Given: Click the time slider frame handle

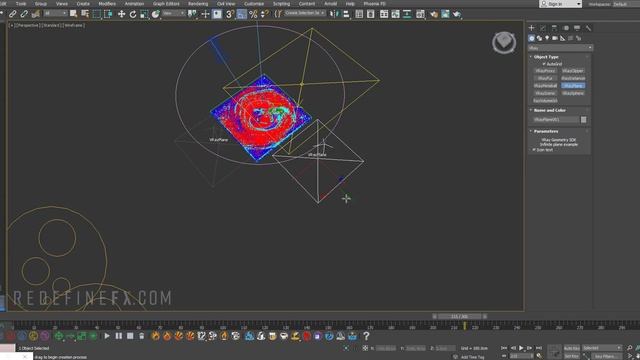Looking at the screenshot, I should pyautogui.click(x=459, y=316).
